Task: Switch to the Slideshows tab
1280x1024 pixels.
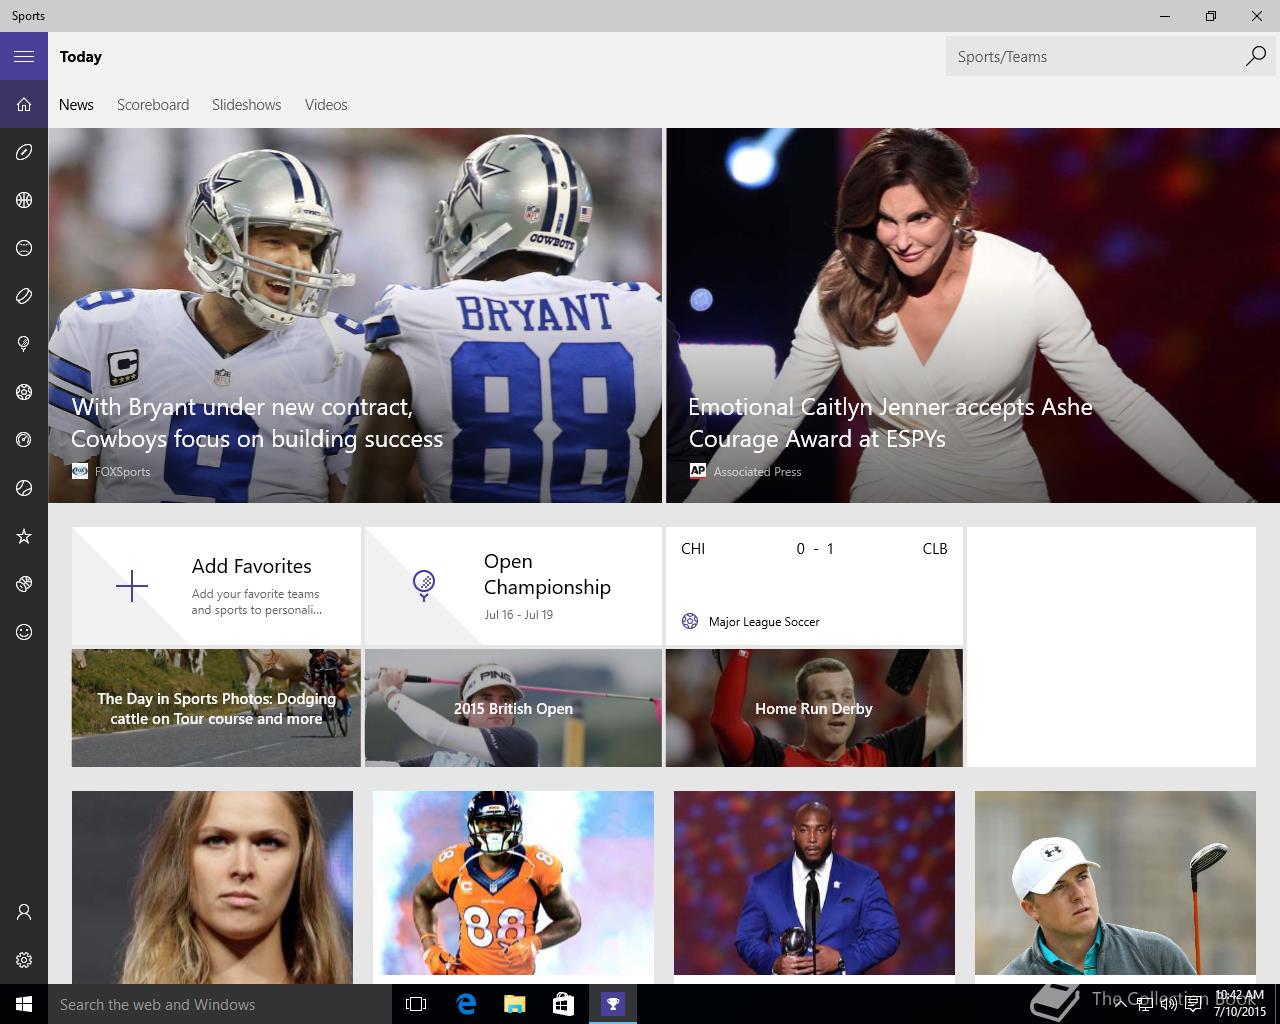Action: (246, 105)
